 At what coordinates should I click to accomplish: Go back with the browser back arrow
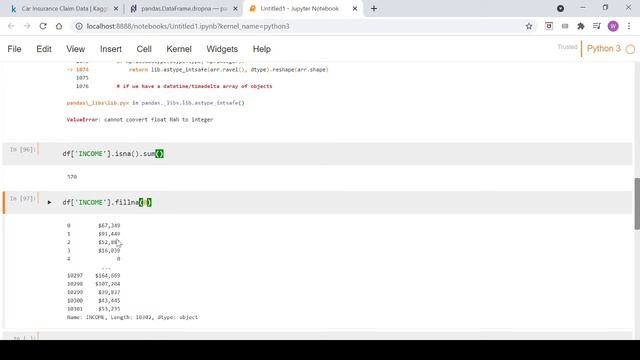pyautogui.click(x=11, y=26)
